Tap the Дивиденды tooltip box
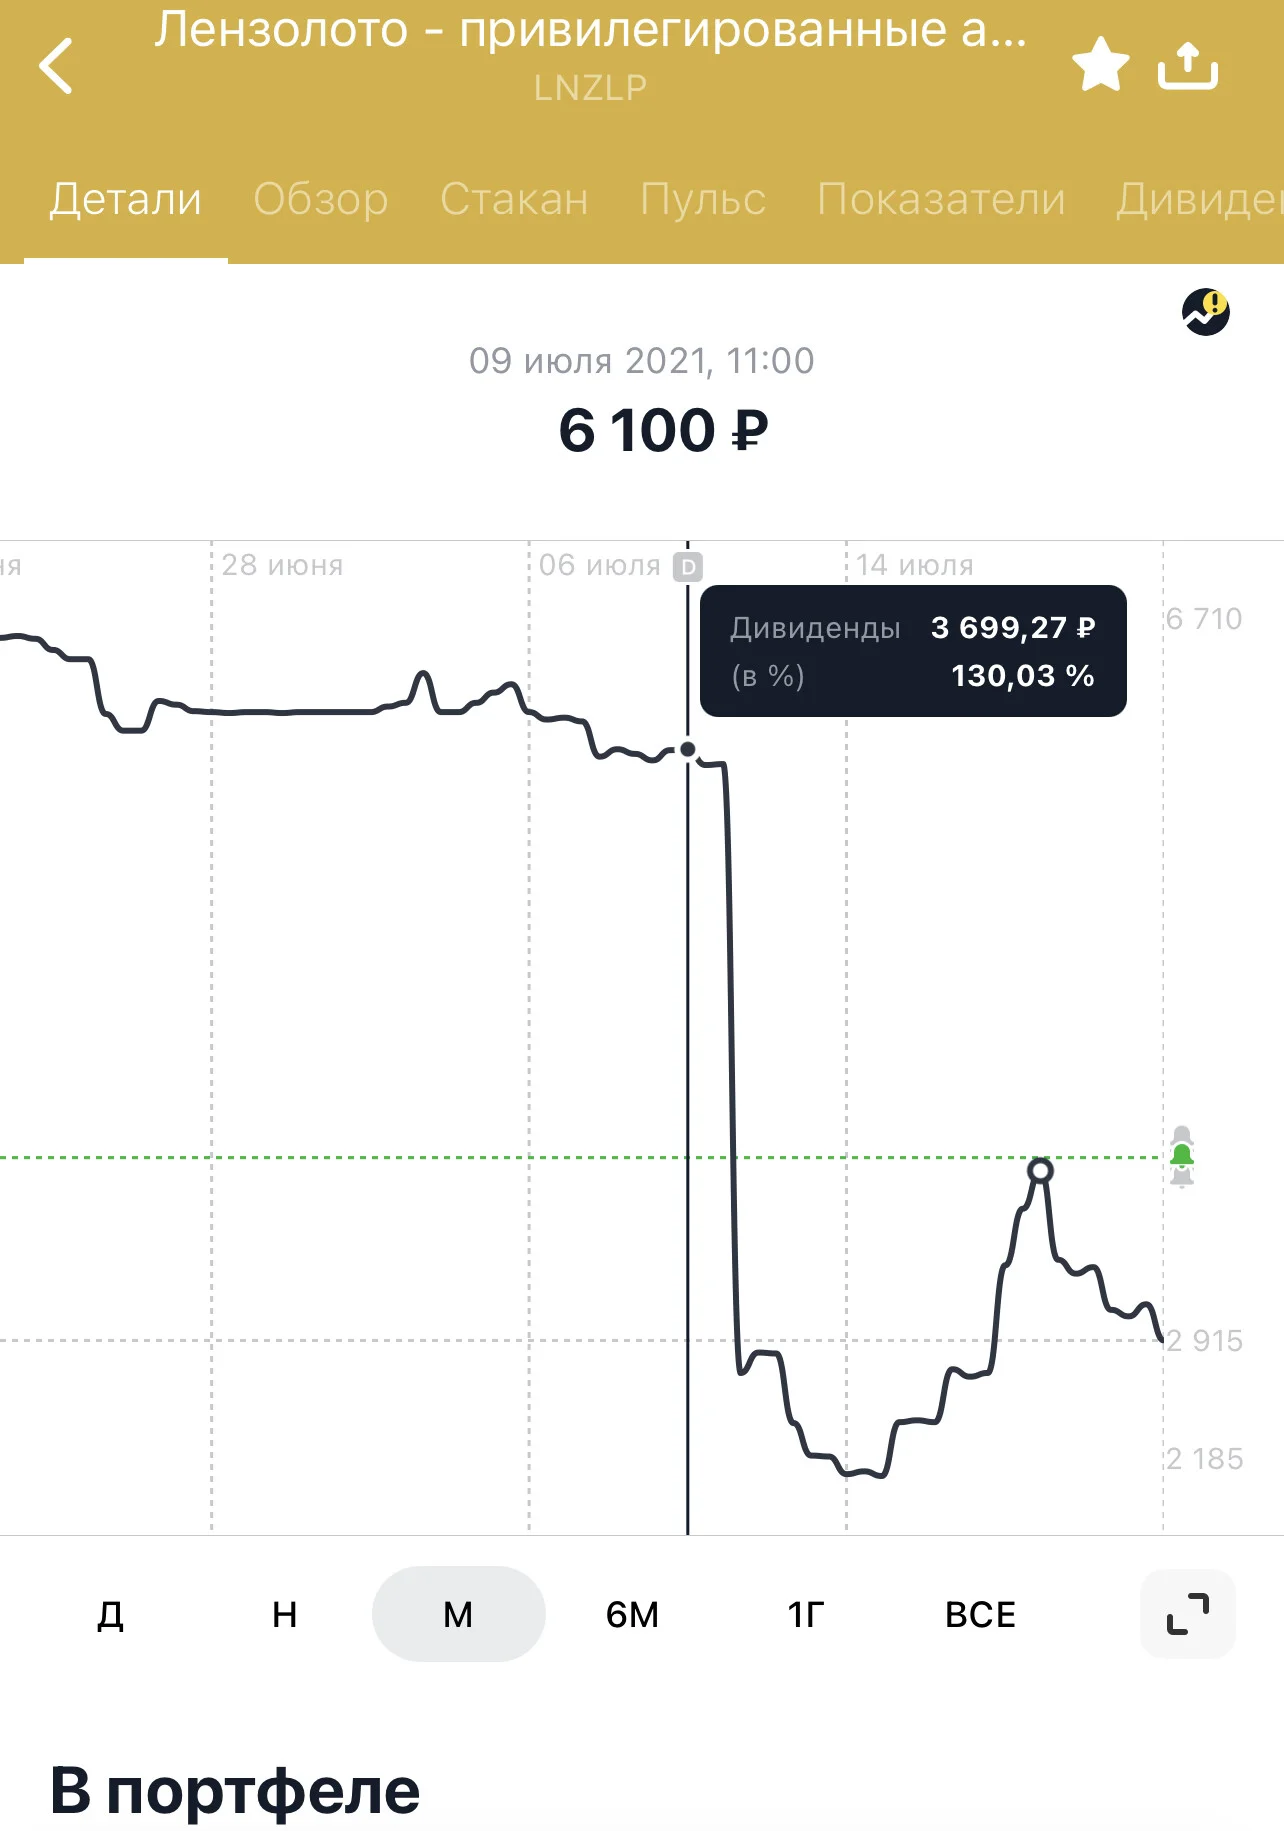The width and height of the screenshot is (1284, 1831). pyautogui.click(x=913, y=651)
